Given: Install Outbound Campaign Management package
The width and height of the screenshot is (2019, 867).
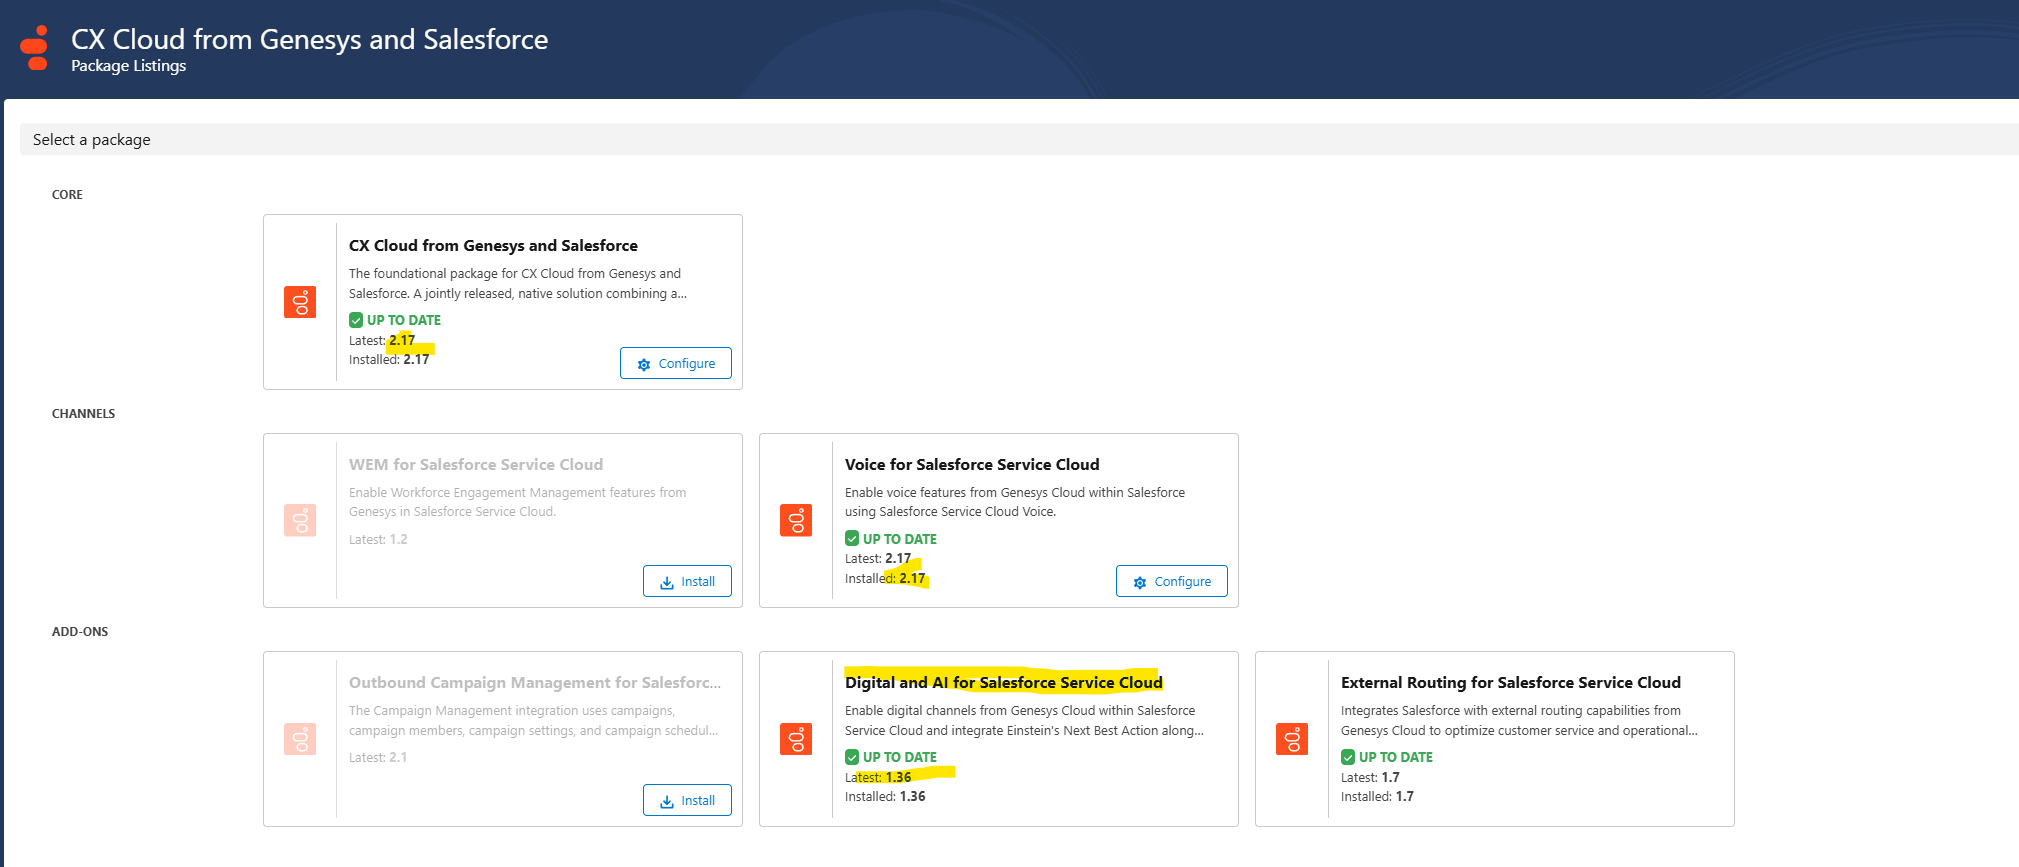Looking at the screenshot, I should 687,801.
